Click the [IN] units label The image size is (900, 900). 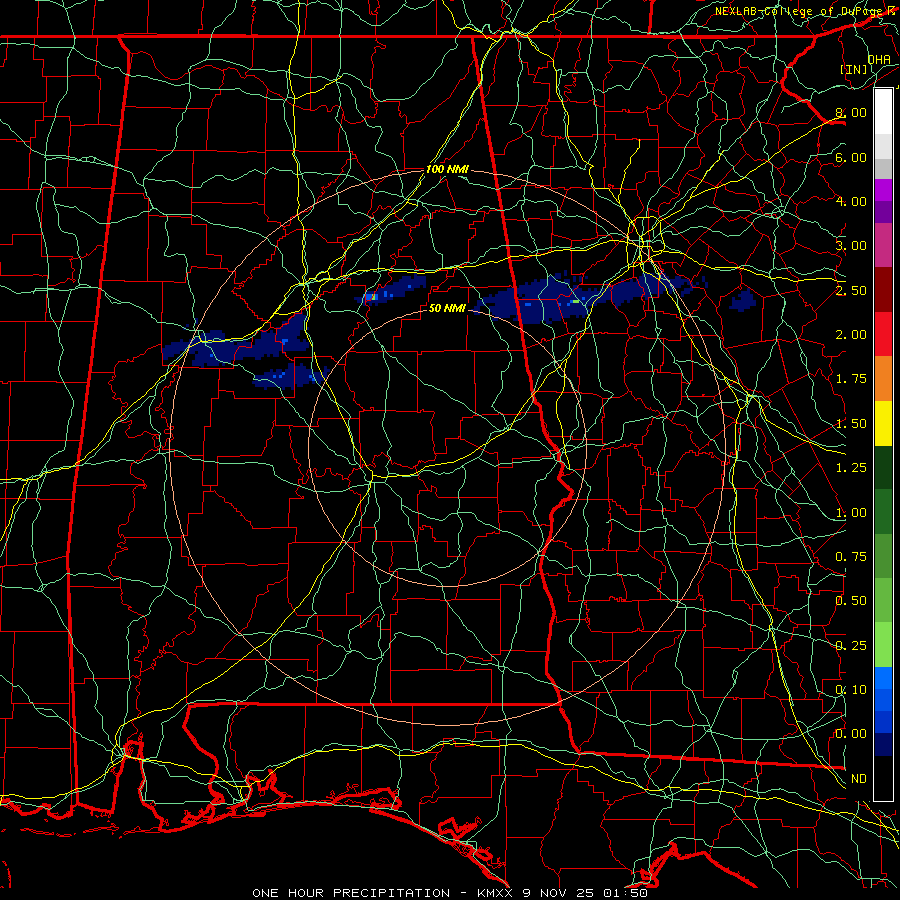coord(854,70)
